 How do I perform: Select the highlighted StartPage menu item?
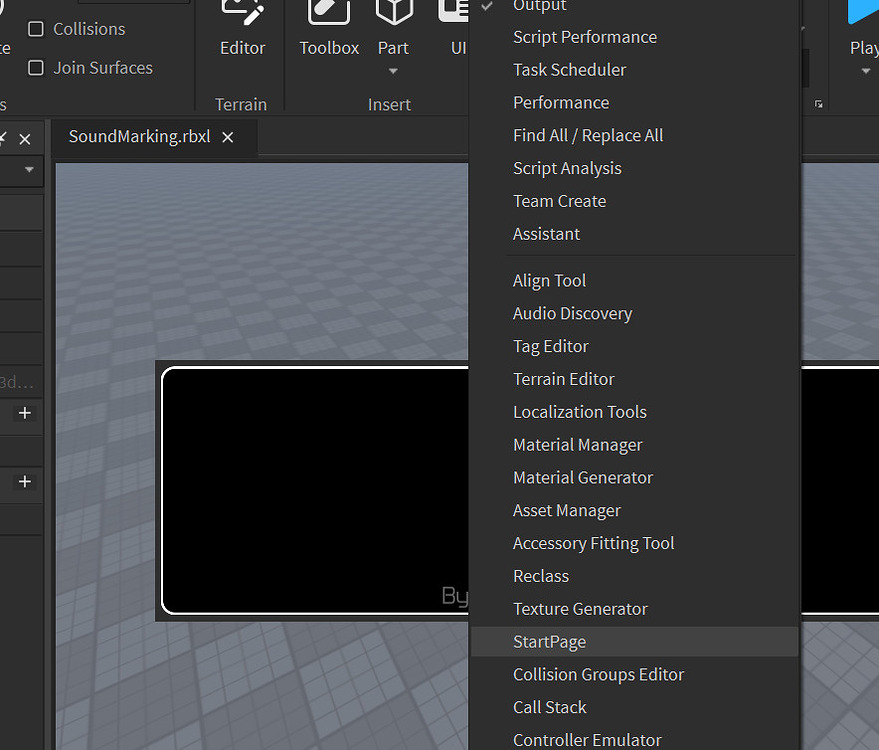634,641
